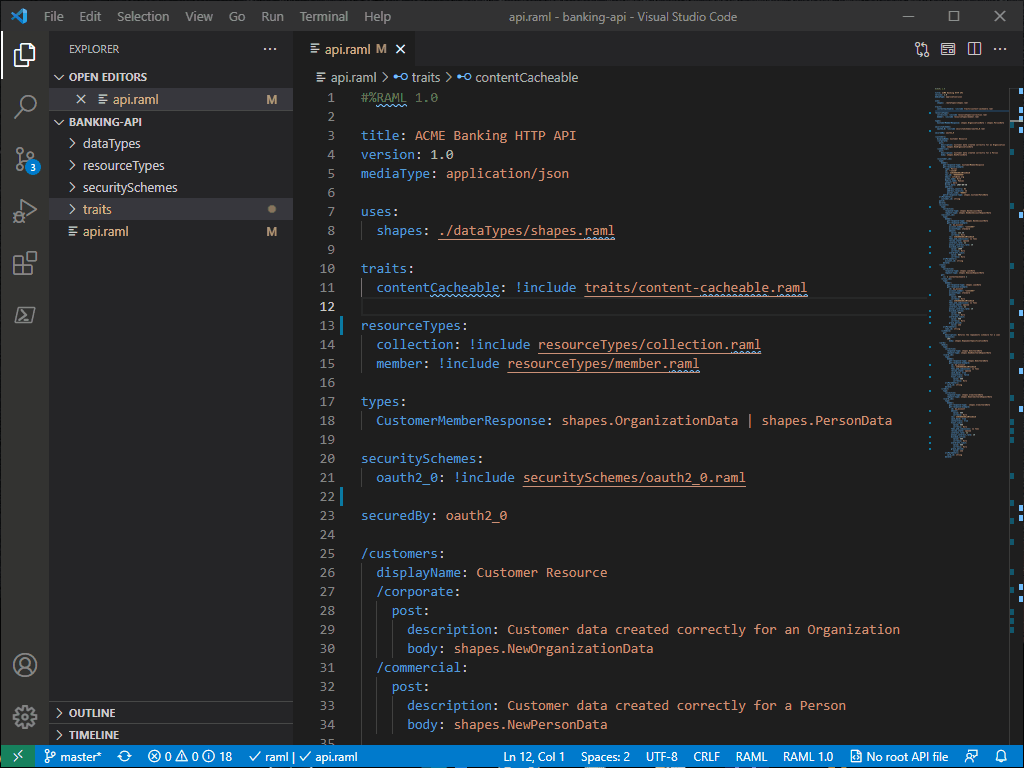Click the Open Preview icon in editor toolbar
The width and height of the screenshot is (1024, 768).
click(948, 49)
